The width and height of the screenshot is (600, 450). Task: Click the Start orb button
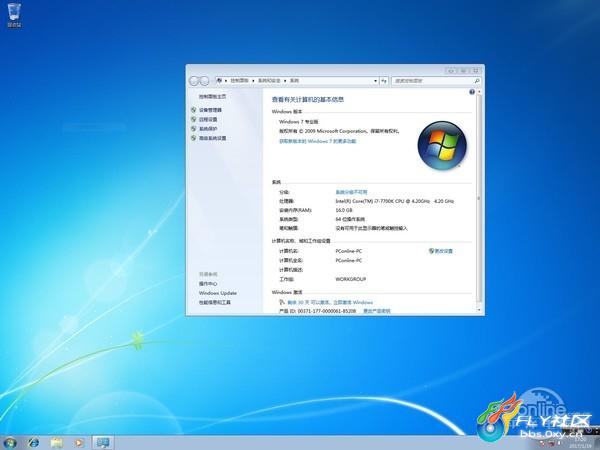tap(10, 443)
